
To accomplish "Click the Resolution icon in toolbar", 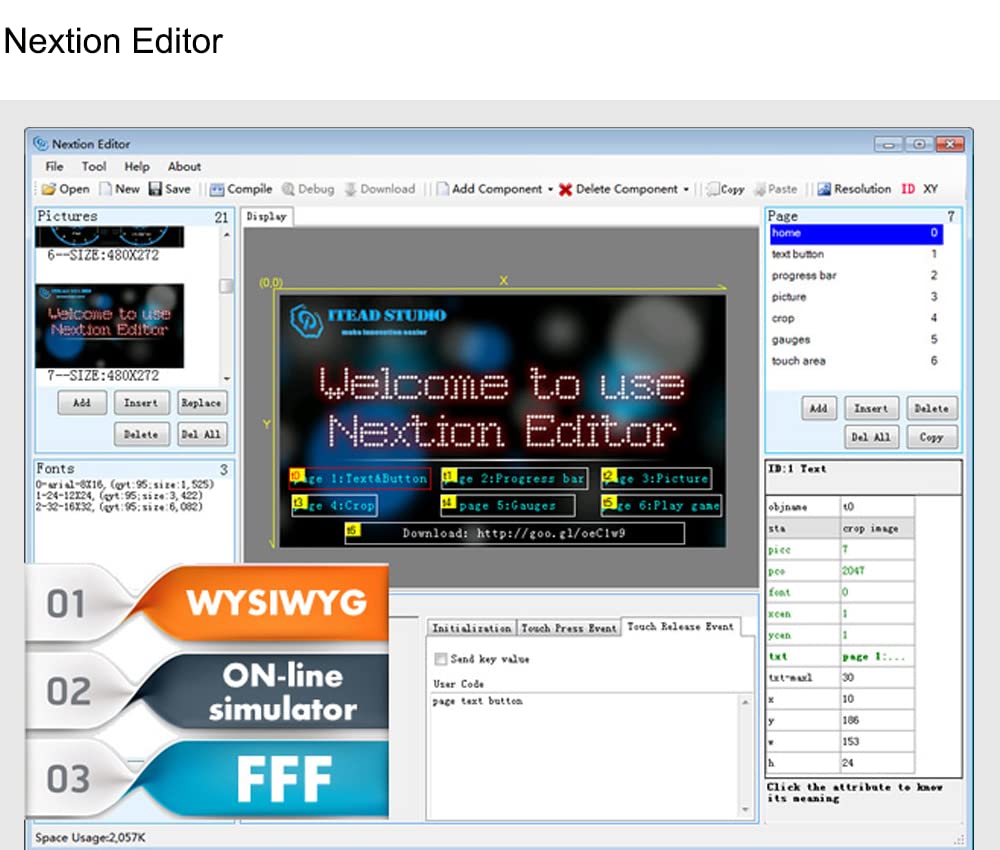I will 824,189.
